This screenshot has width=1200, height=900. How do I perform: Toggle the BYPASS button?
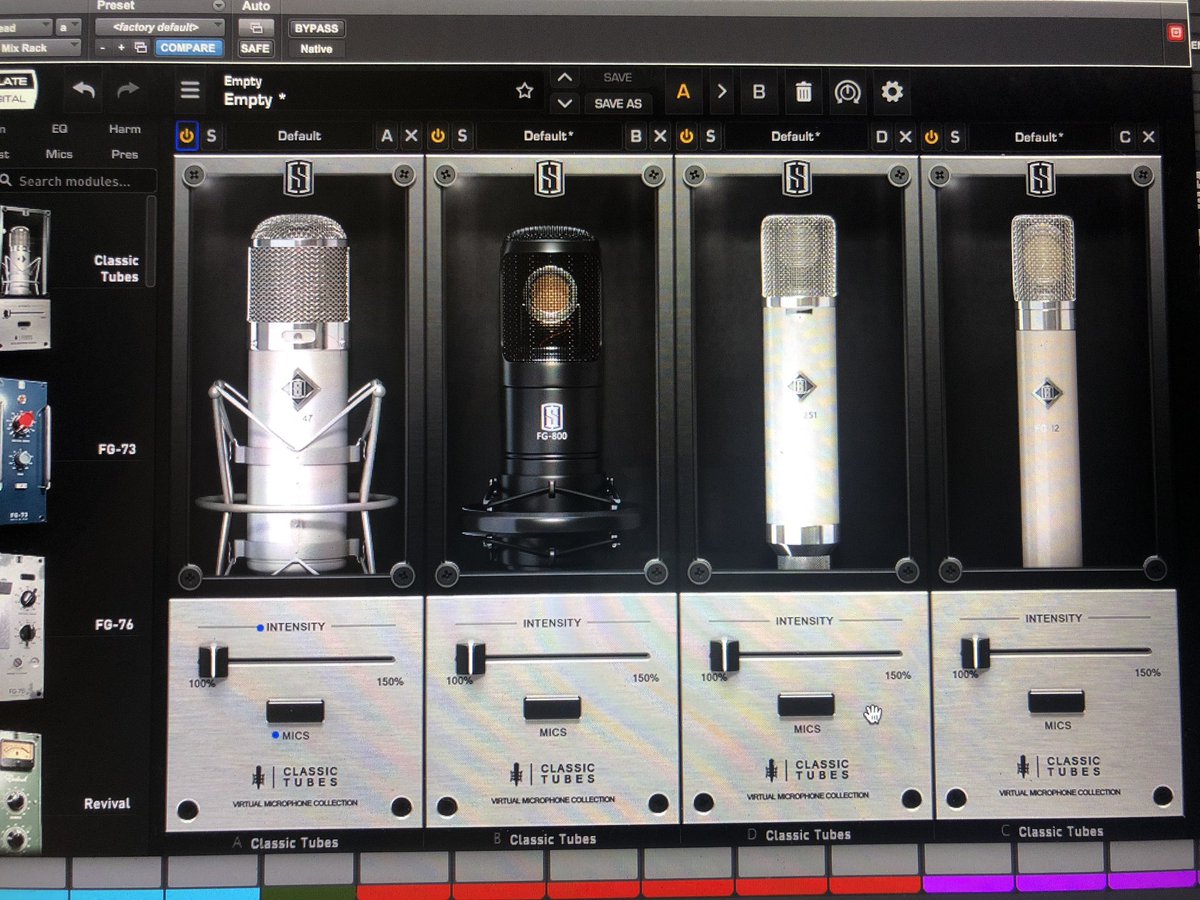tap(316, 28)
